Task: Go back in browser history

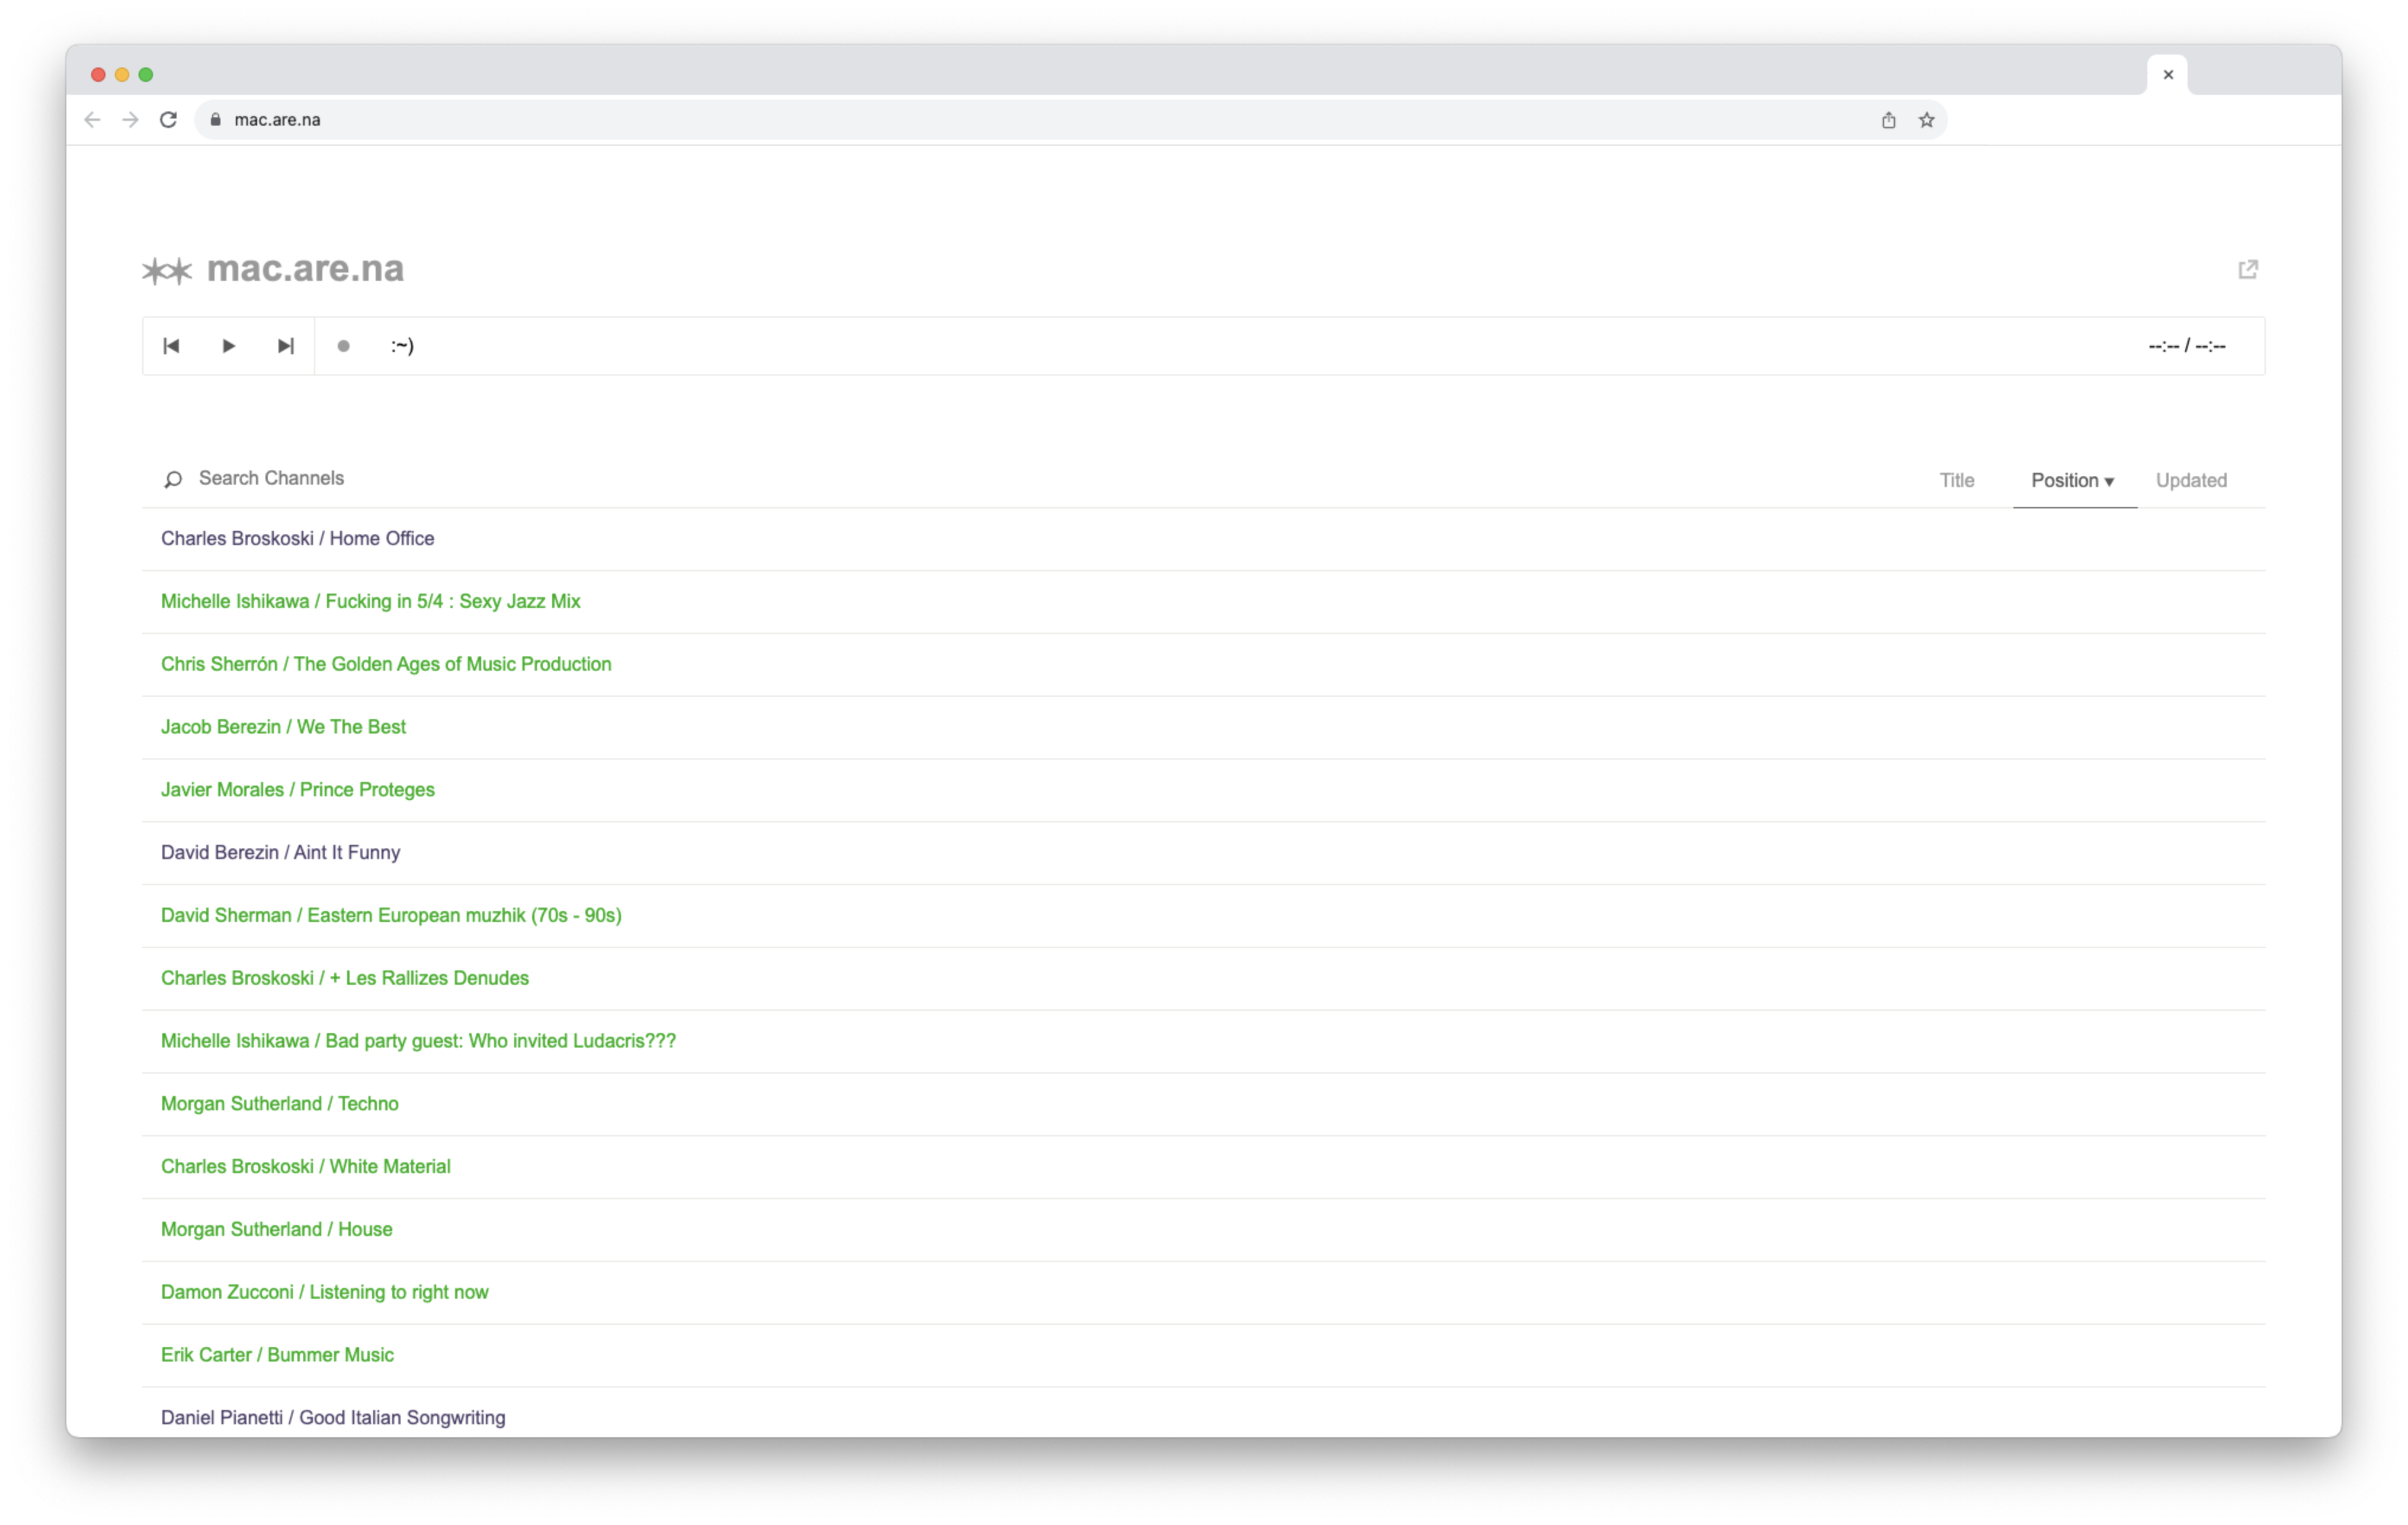Action: coord(92,120)
